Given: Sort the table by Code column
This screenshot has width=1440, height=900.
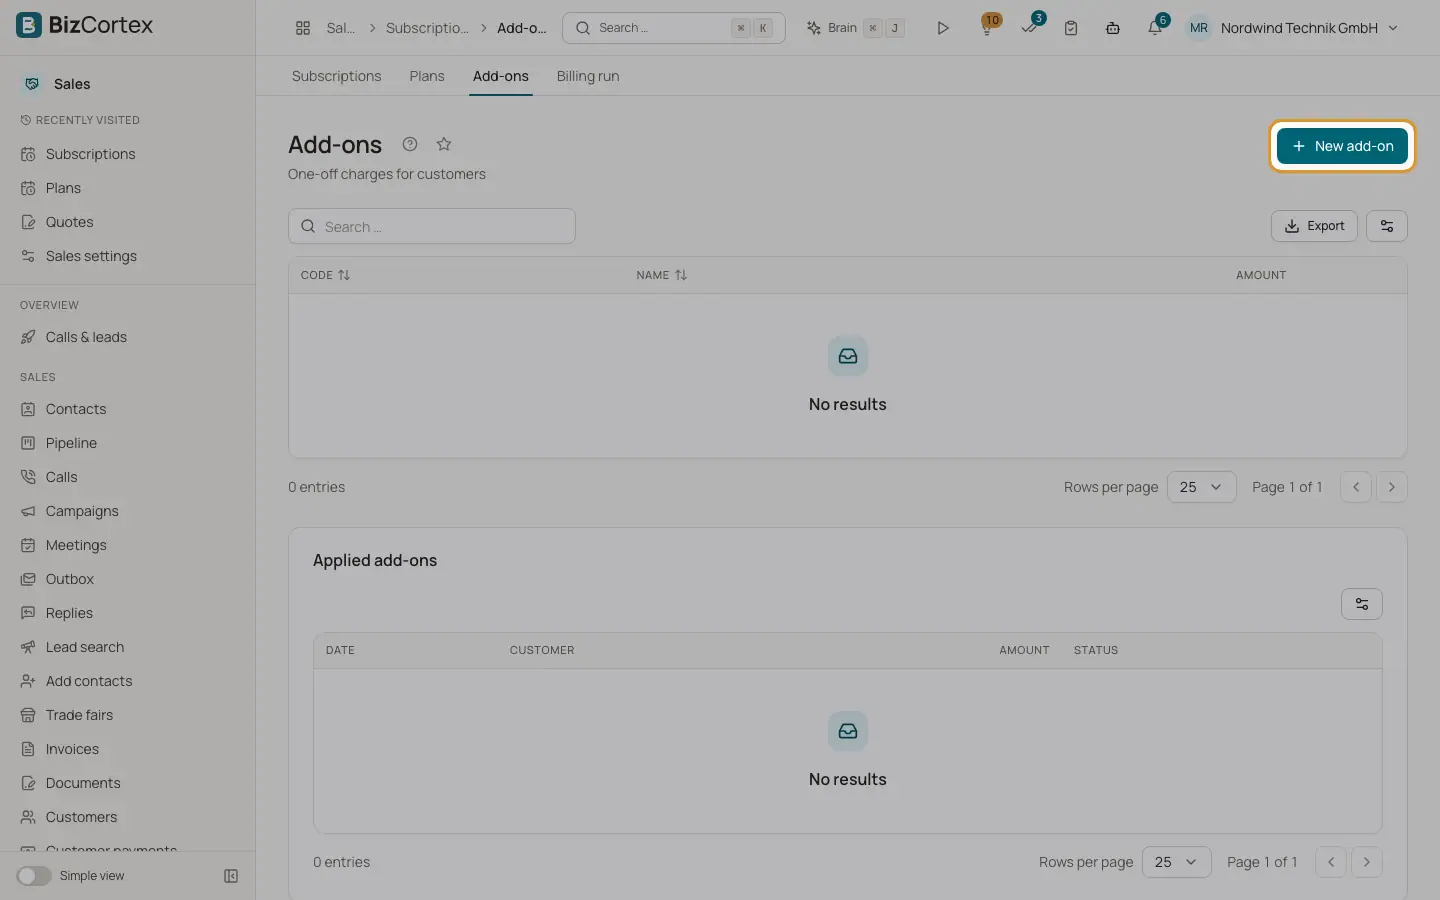Looking at the screenshot, I should pos(326,275).
